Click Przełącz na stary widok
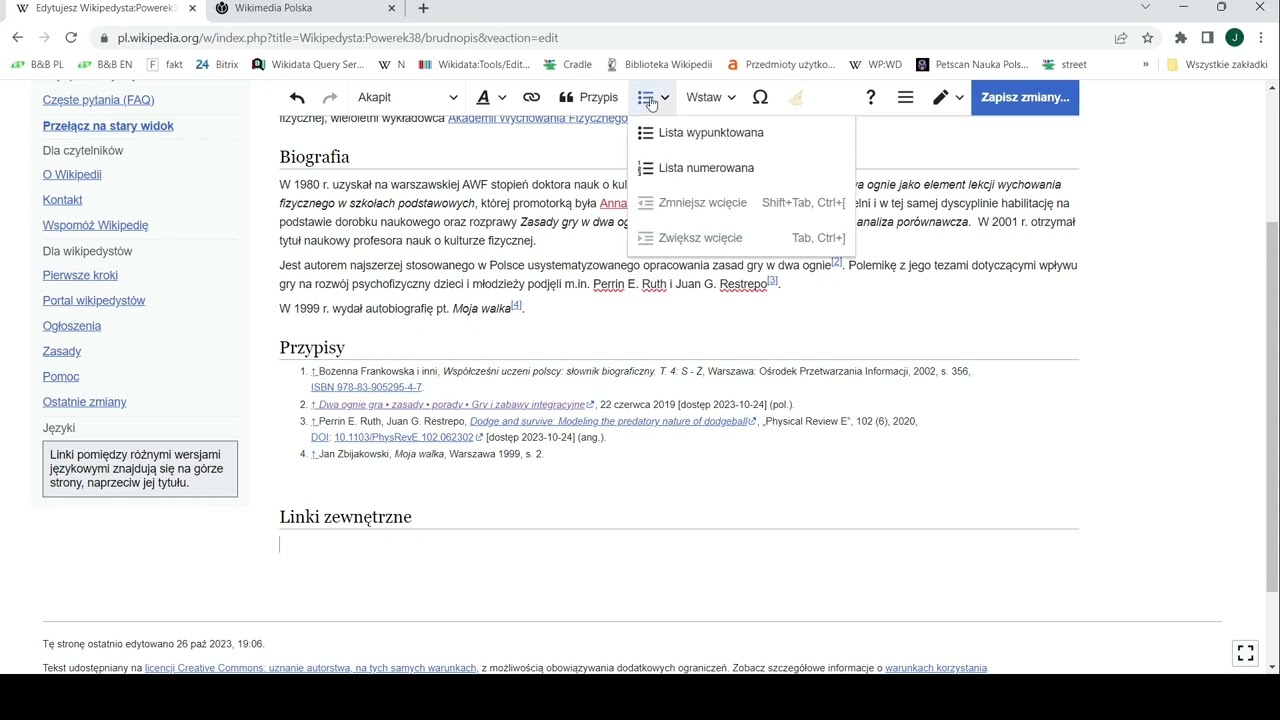This screenshot has height=720, width=1280. [108, 126]
